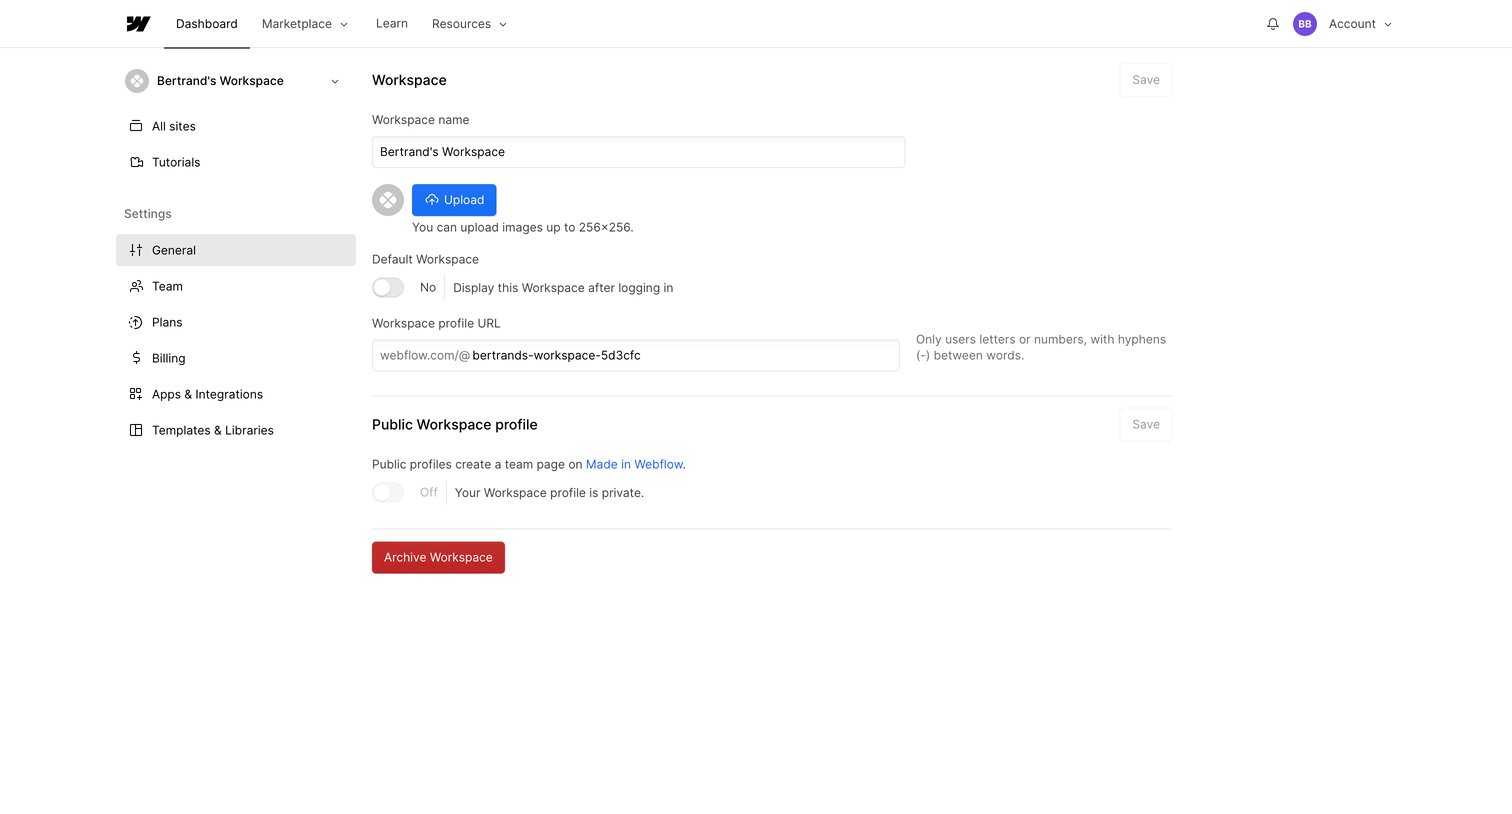Click Save in the Workspace section
Screen dimensions: 1512x814
point(1146,80)
